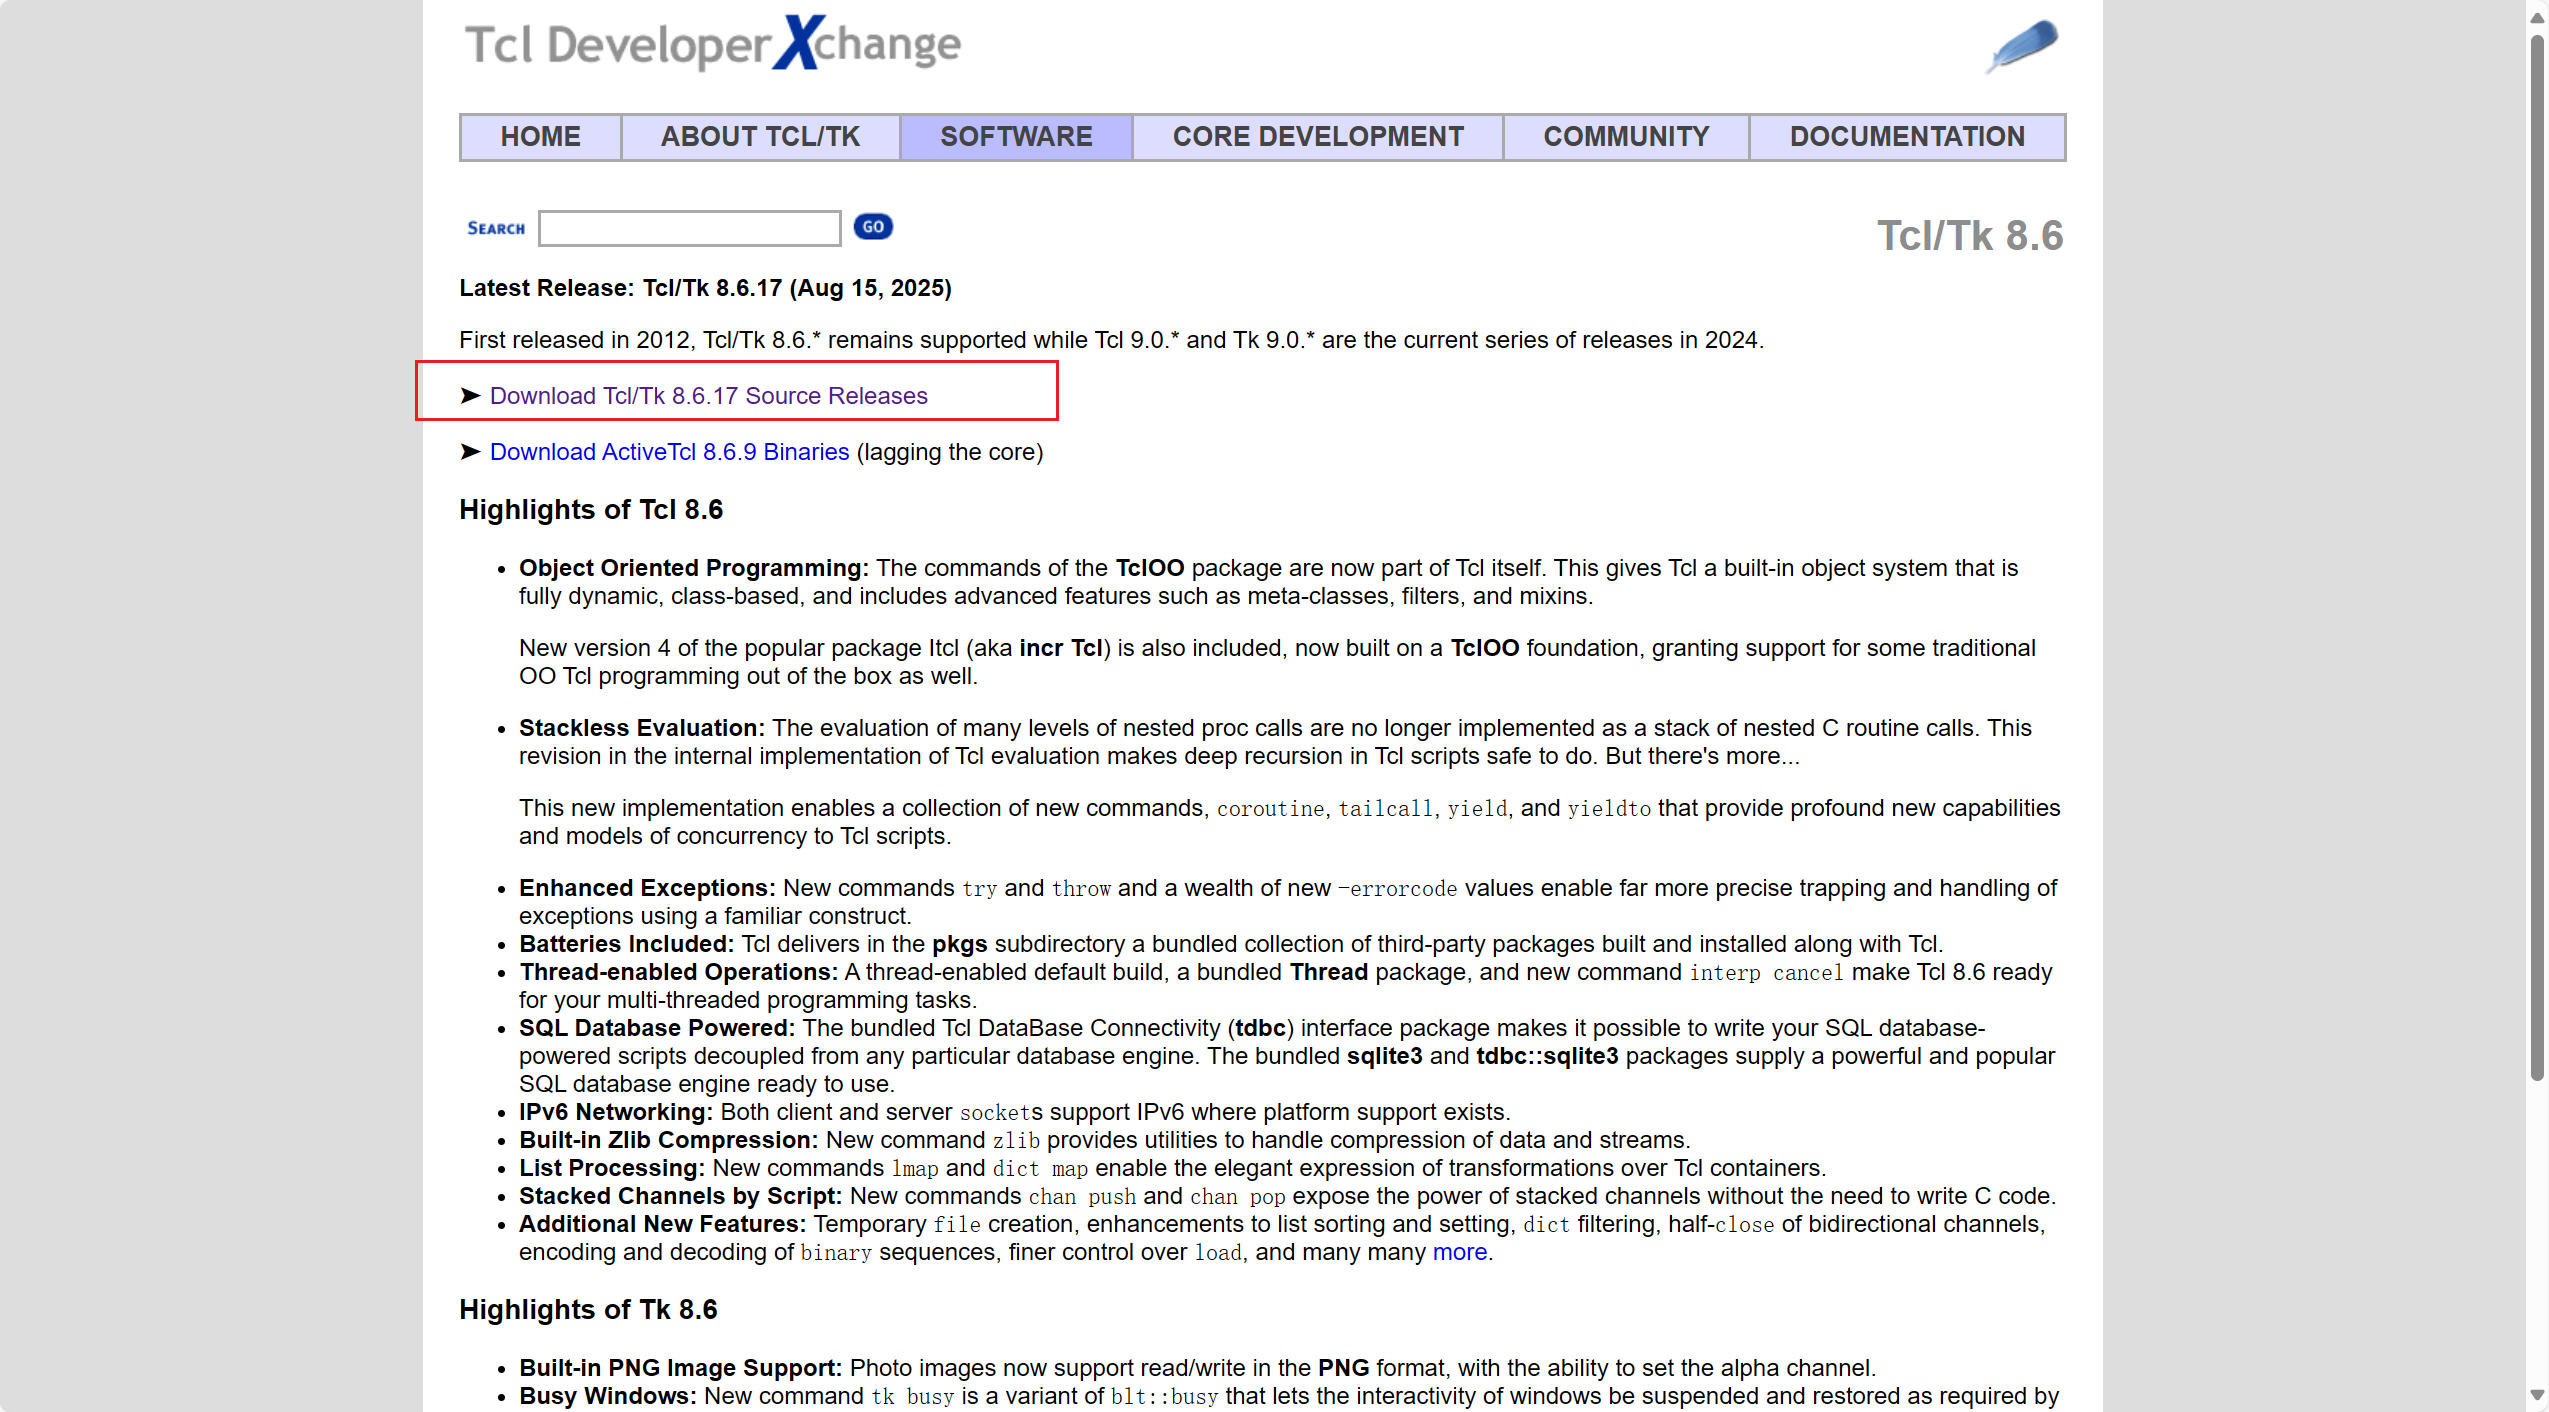2549x1412 pixels.
Task: Open the HOME tab
Action: coord(539,137)
